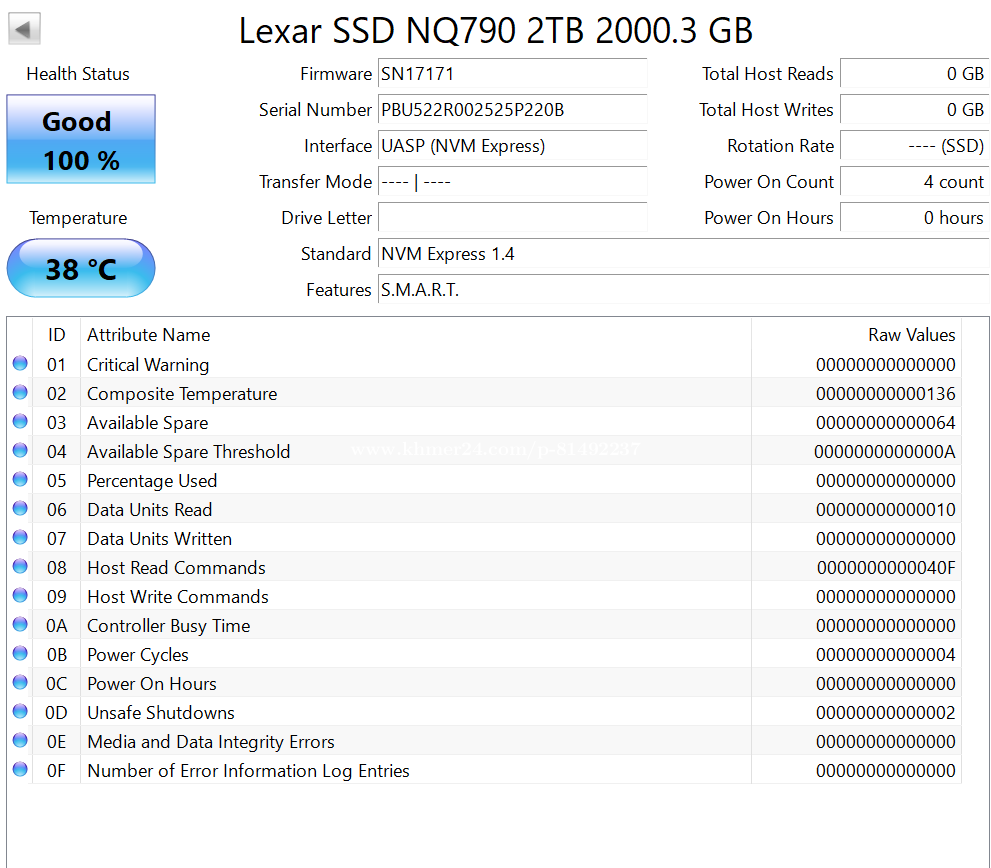The image size is (991, 868).
Task: Click the status icon for Available Spare Threshold
Action: pos(20,451)
